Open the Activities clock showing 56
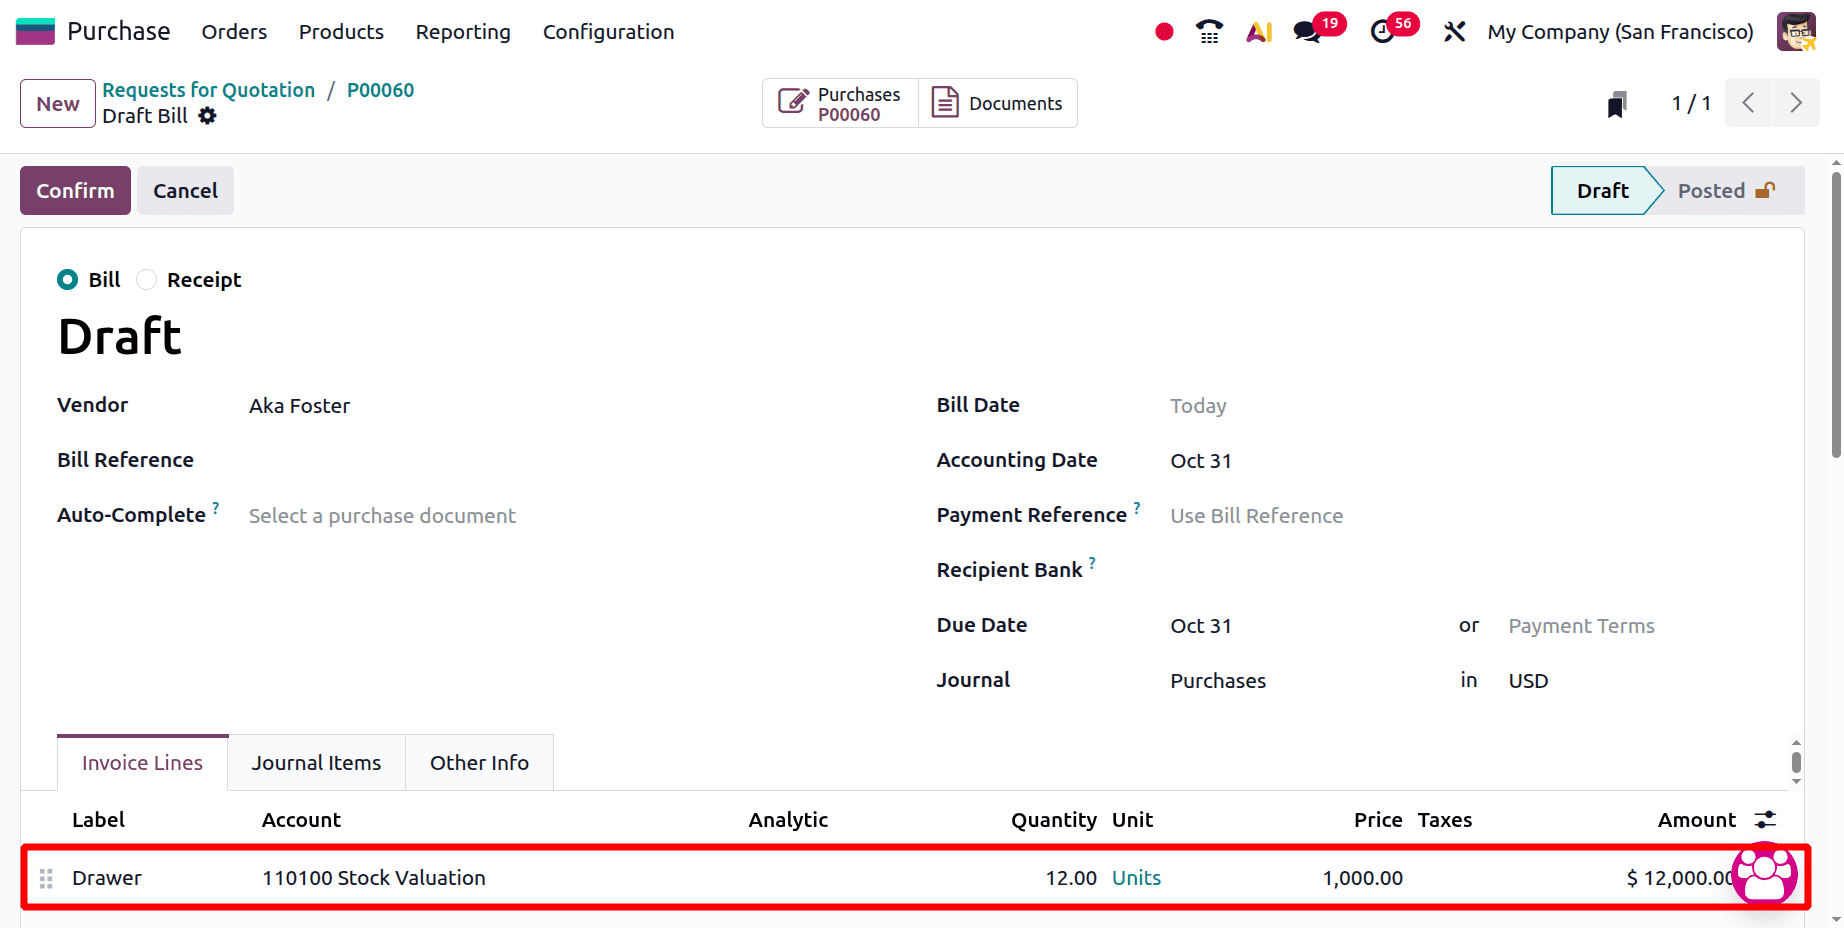The image size is (1844, 928). pyautogui.click(x=1381, y=31)
